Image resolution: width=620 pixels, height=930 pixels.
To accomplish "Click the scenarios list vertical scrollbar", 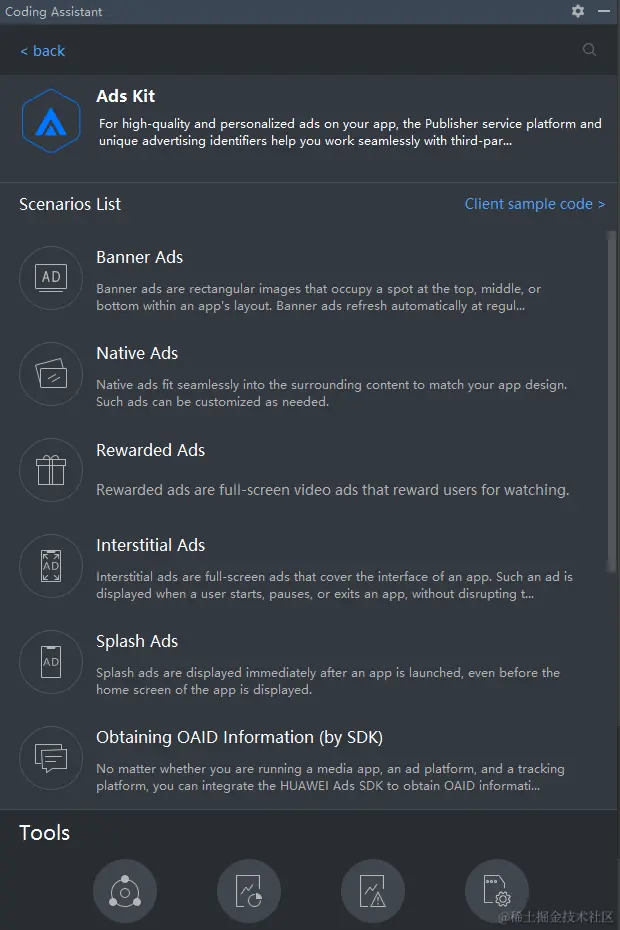I will (611, 402).
